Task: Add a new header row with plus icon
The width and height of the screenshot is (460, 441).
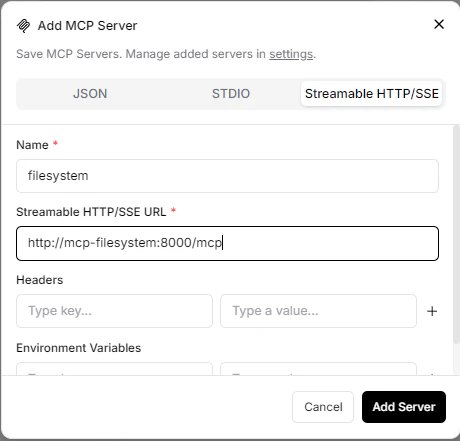Action: 432,311
